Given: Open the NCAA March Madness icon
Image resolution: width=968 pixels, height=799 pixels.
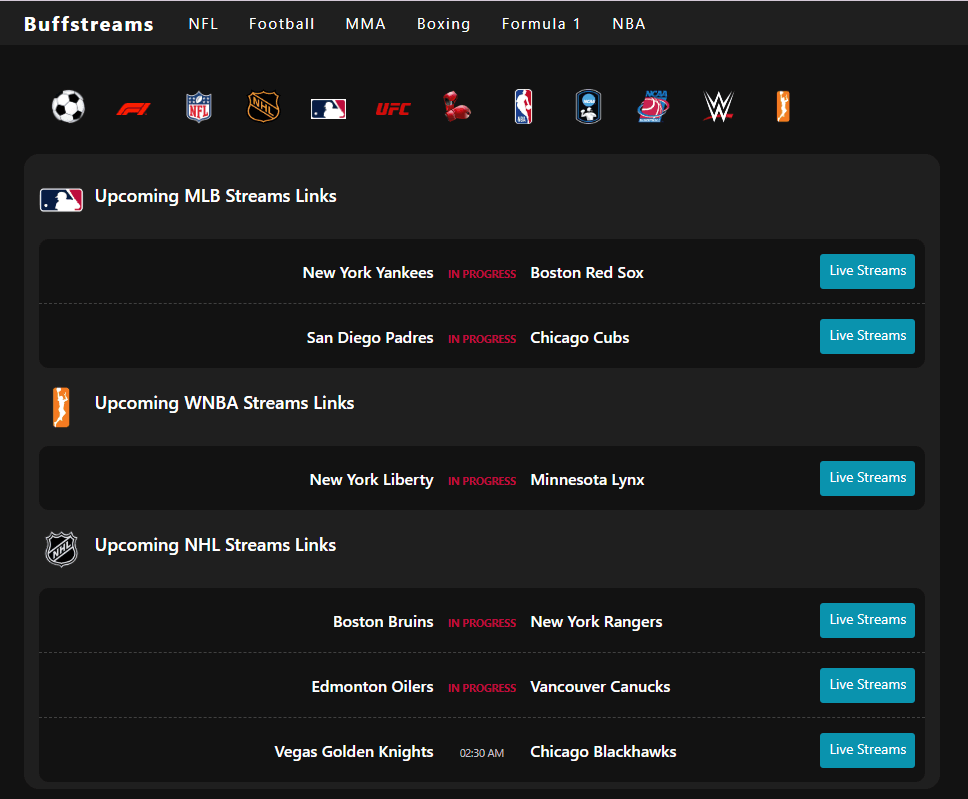Looking at the screenshot, I should 588,107.
